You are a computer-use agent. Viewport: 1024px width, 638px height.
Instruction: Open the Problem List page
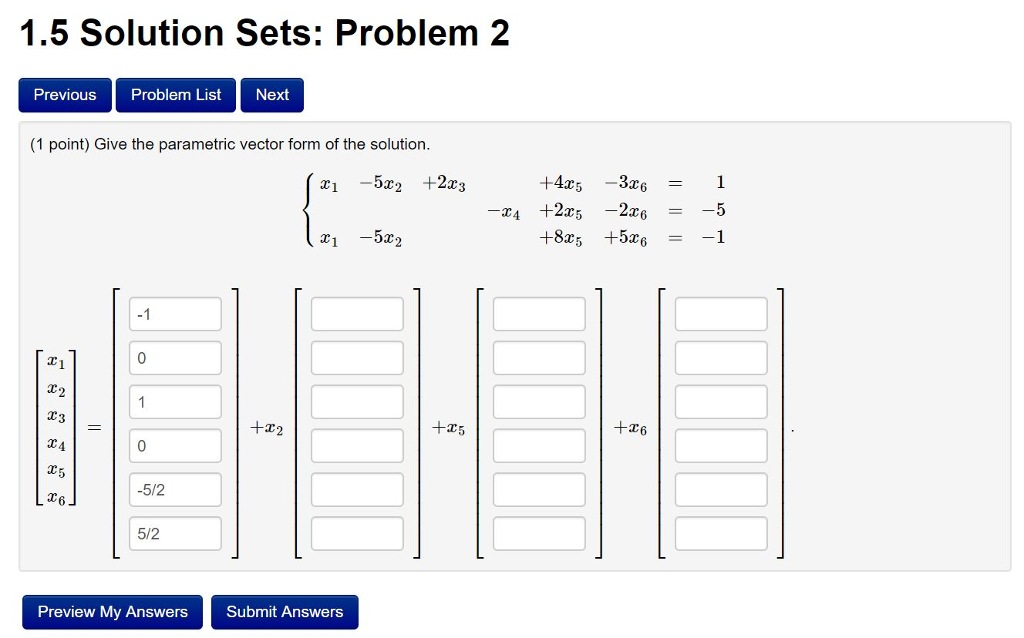(175, 94)
